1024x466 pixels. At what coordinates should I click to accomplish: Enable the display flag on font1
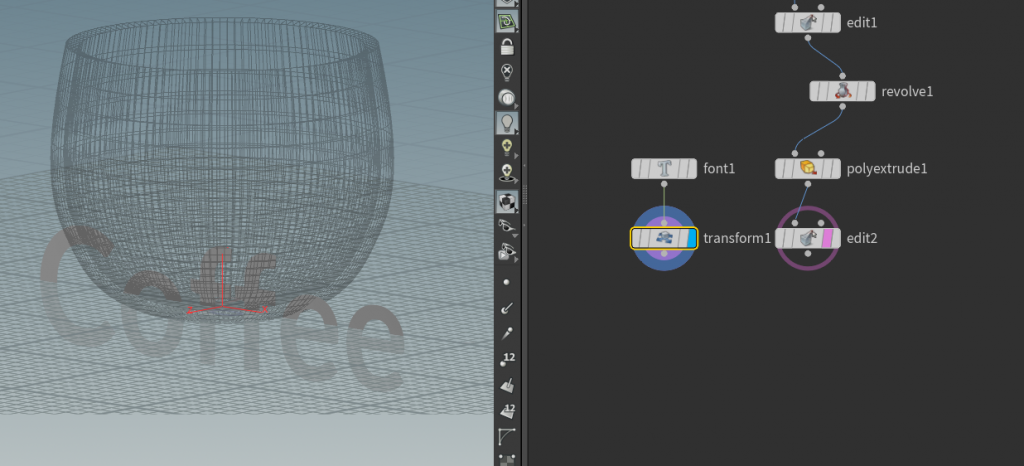(692, 168)
